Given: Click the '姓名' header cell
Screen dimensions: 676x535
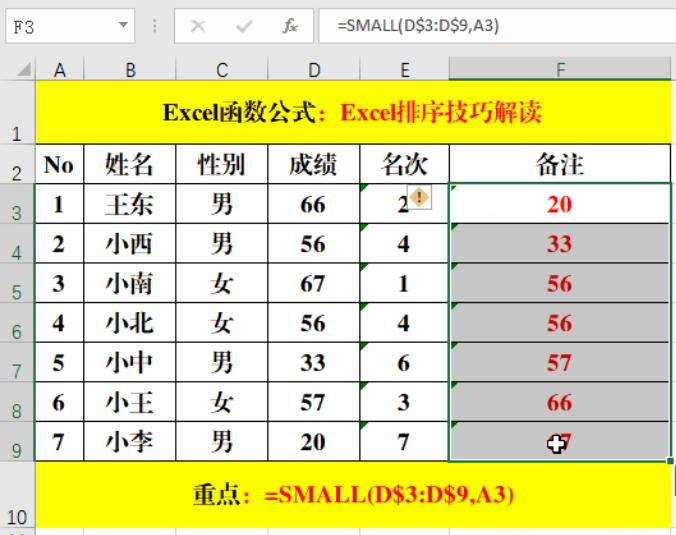Looking at the screenshot, I should (x=130, y=164).
